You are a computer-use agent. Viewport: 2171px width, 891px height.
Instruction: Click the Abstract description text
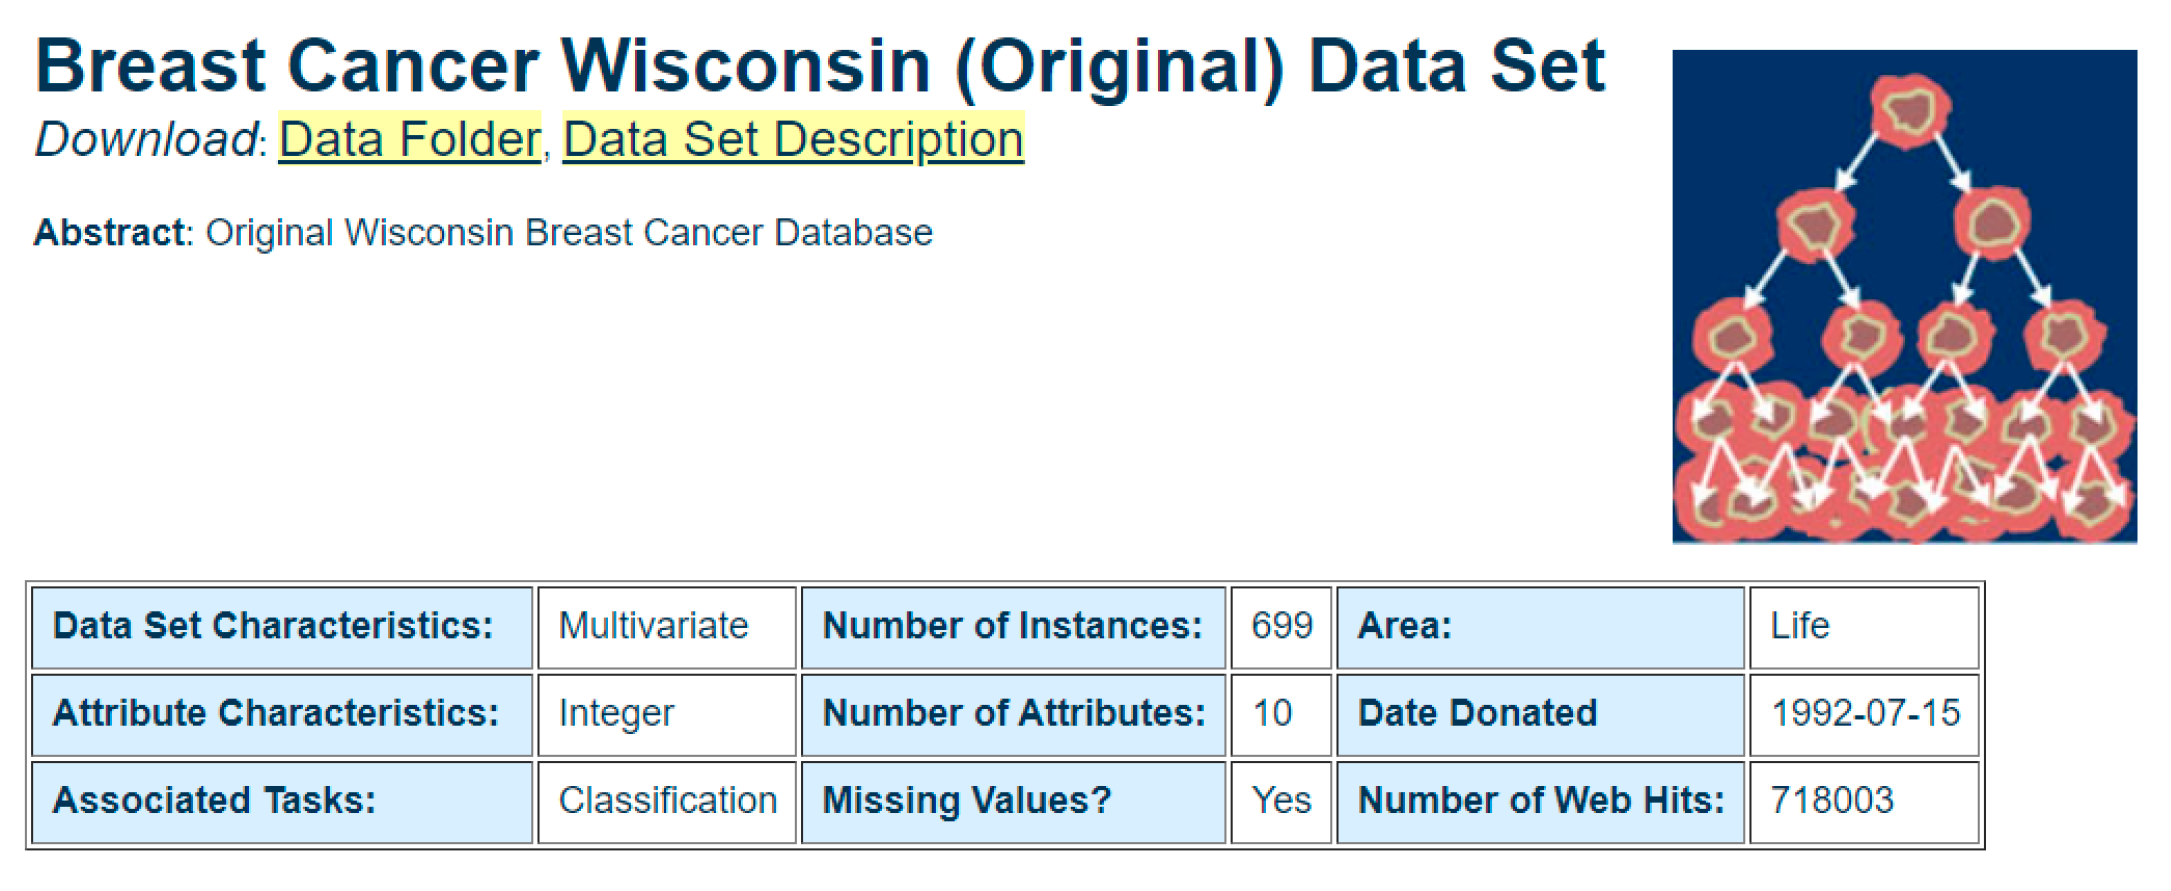coord(568,233)
